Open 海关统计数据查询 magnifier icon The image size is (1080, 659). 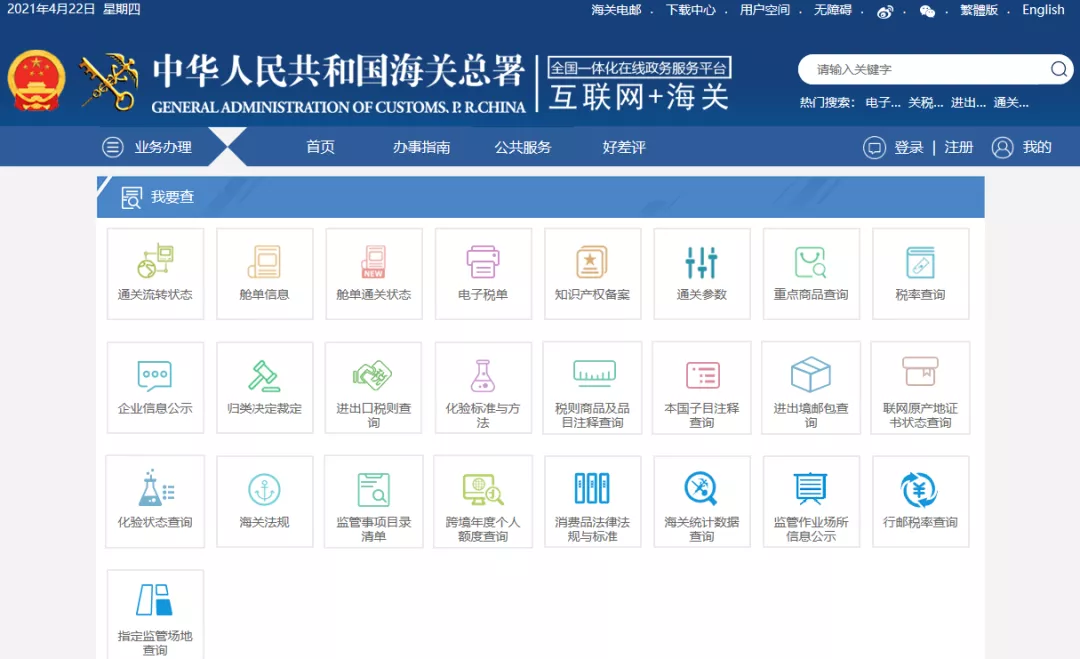coord(701,489)
